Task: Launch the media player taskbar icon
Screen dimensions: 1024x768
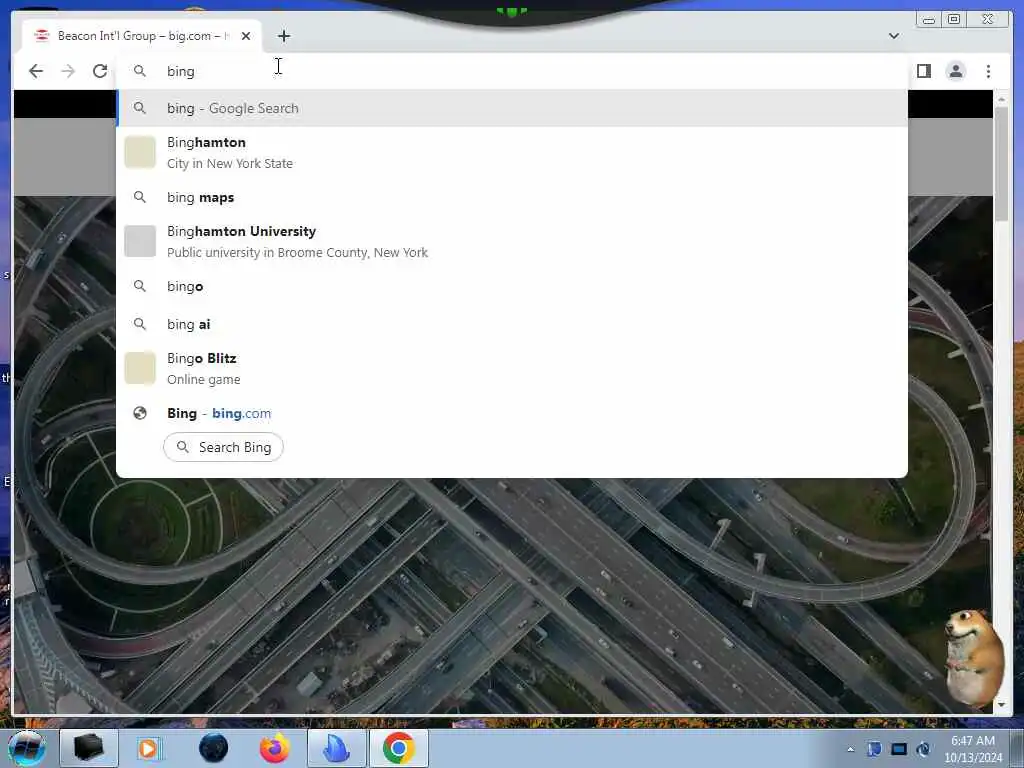Action: (148, 748)
